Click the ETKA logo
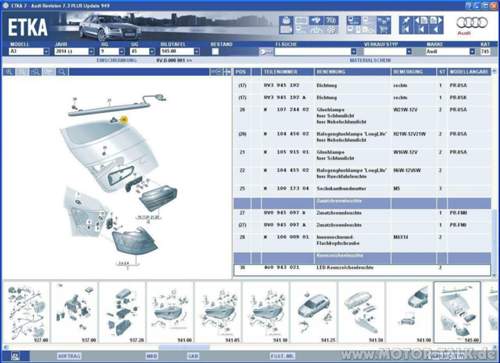The width and height of the screenshot is (500, 363). [28, 27]
